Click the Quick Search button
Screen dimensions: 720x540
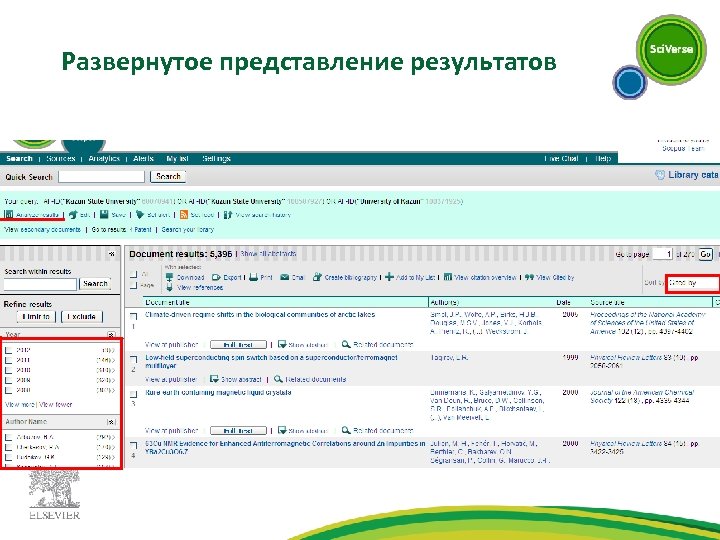tap(168, 176)
